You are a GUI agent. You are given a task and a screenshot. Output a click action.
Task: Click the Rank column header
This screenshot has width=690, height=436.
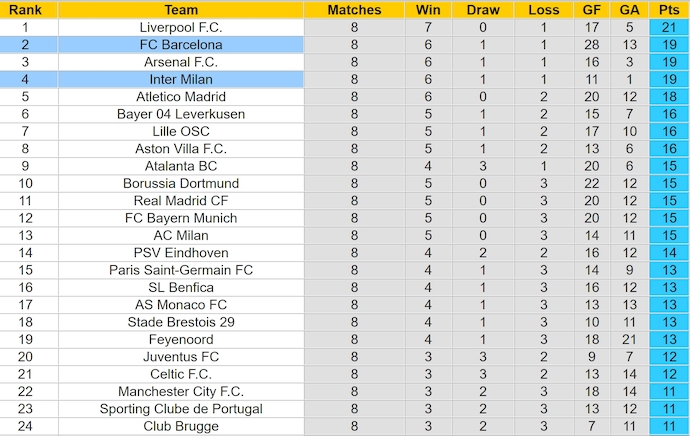(x=25, y=10)
